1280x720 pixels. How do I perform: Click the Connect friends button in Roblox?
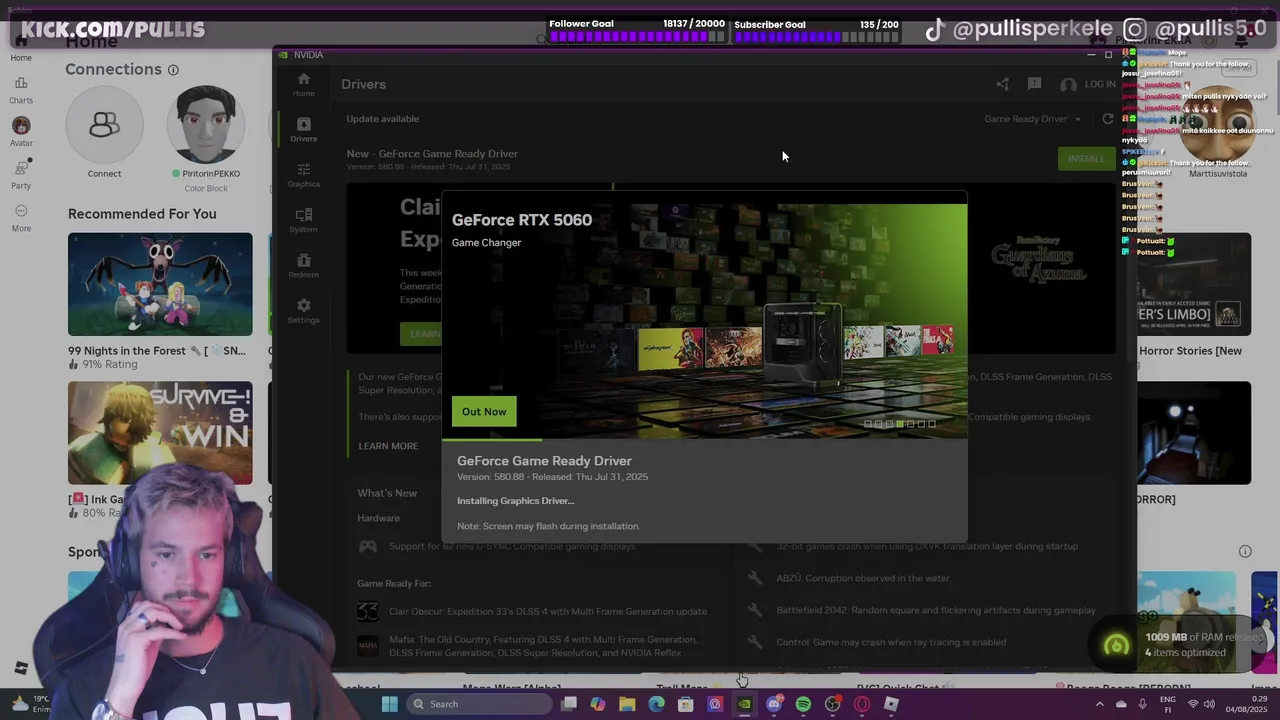click(104, 125)
